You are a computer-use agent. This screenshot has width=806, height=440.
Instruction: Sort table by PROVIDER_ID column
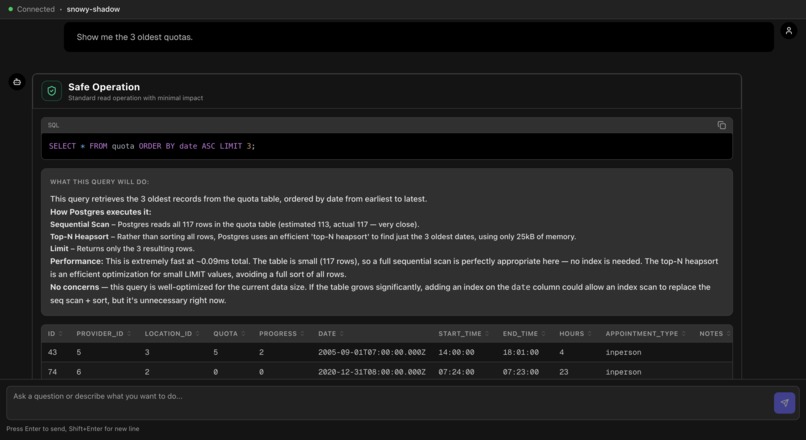coord(103,334)
